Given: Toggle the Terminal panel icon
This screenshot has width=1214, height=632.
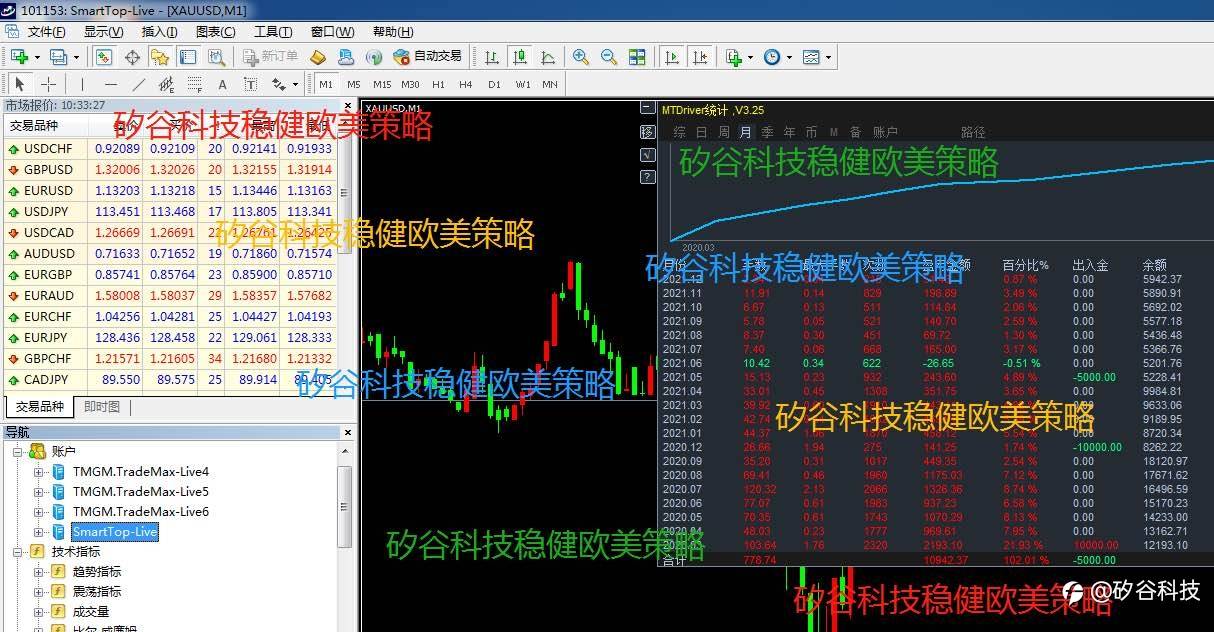Looking at the screenshot, I should tap(187, 57).
